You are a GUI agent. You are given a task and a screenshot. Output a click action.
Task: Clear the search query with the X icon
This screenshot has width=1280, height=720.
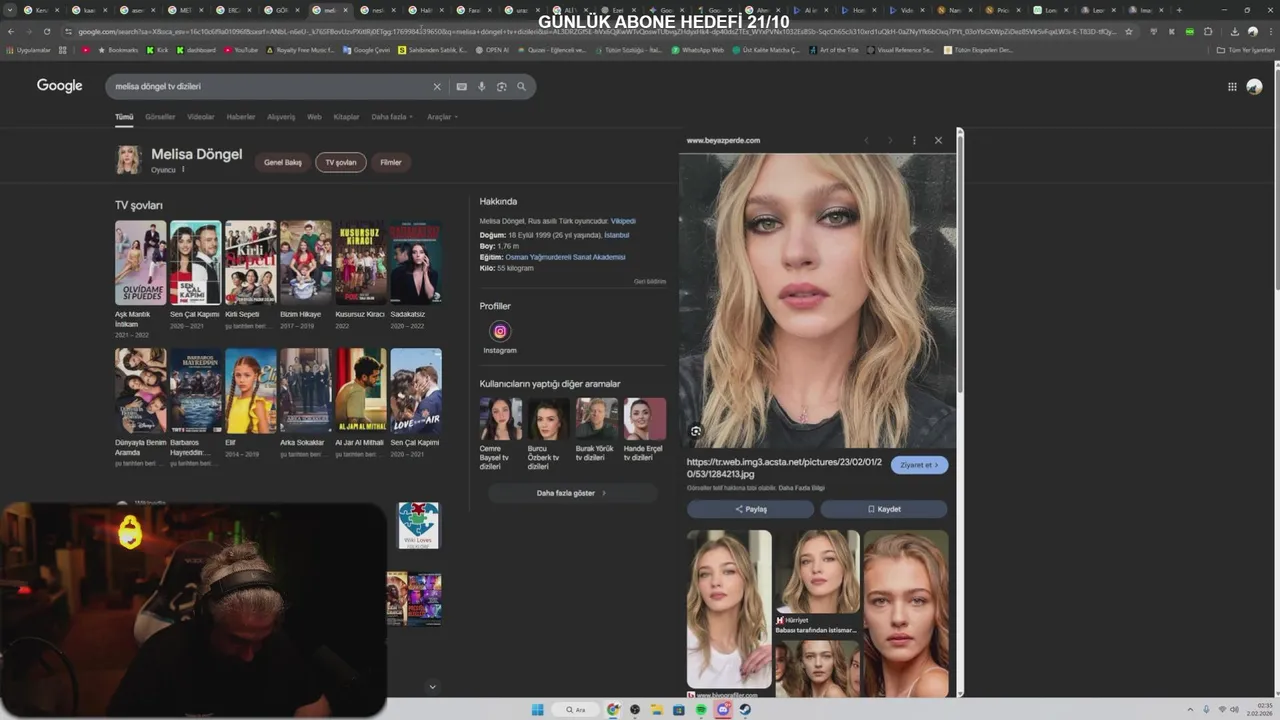coord(436,87)
